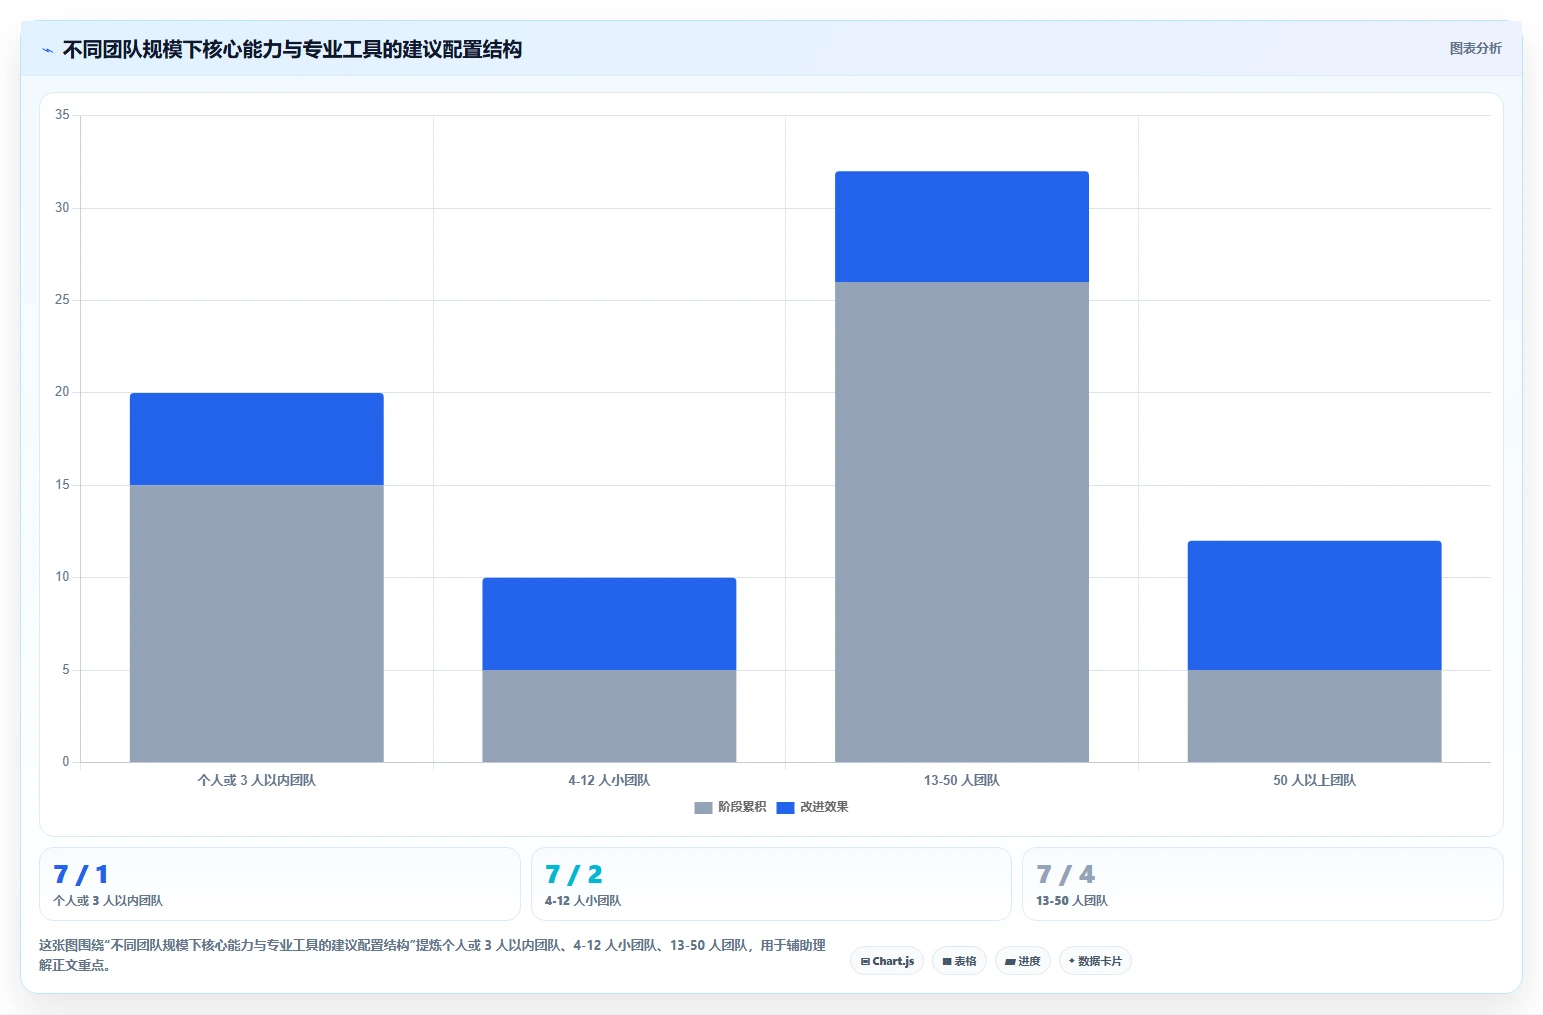This screenshot has height=1015, width=1543.
Task: Click the blue bar segment for 个人或 3 人以内团队
Action: pos(257,439)
